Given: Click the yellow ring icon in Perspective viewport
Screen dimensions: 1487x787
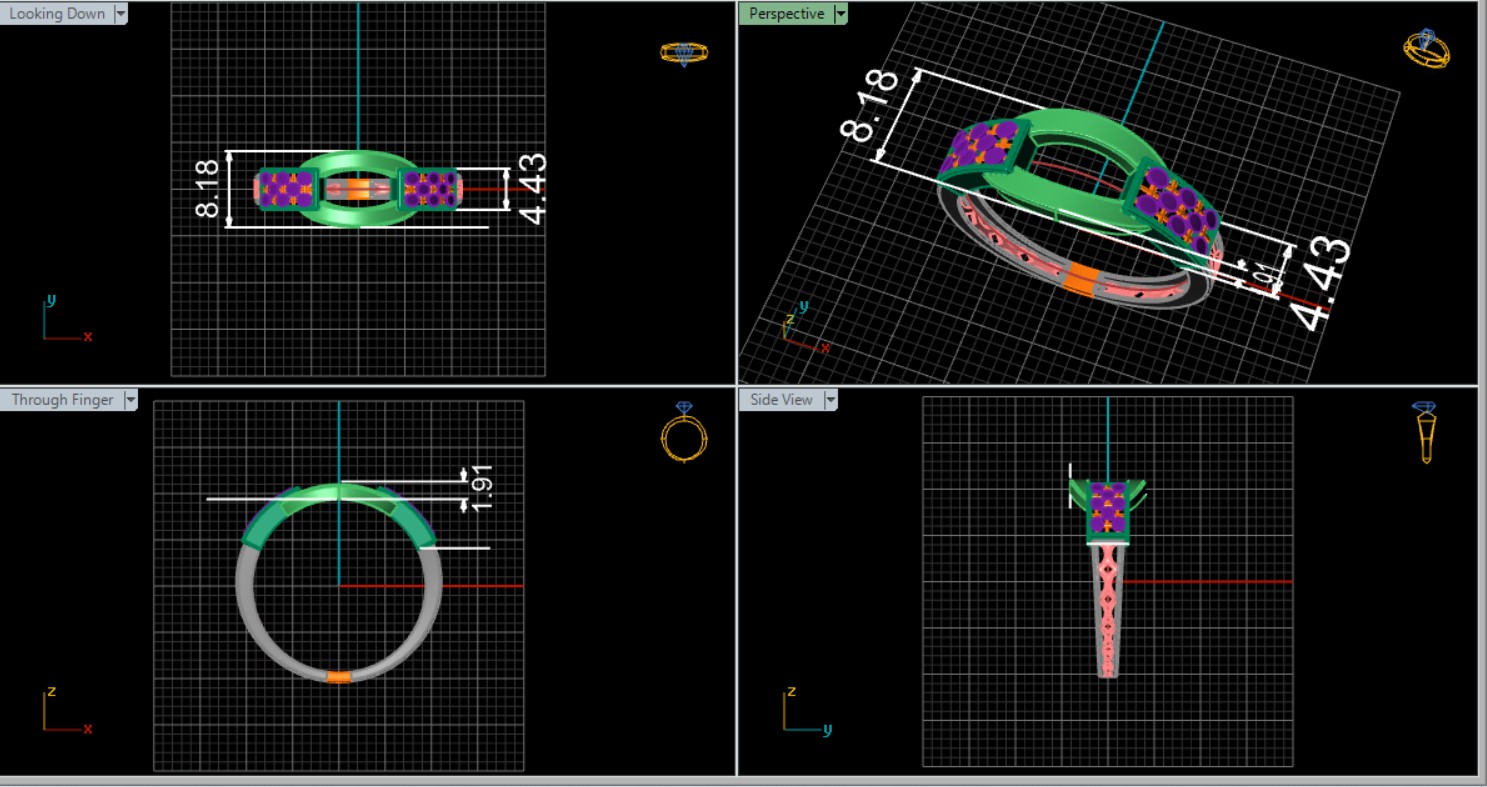Looking at the screenshot, I should (x=1426, y=48).
